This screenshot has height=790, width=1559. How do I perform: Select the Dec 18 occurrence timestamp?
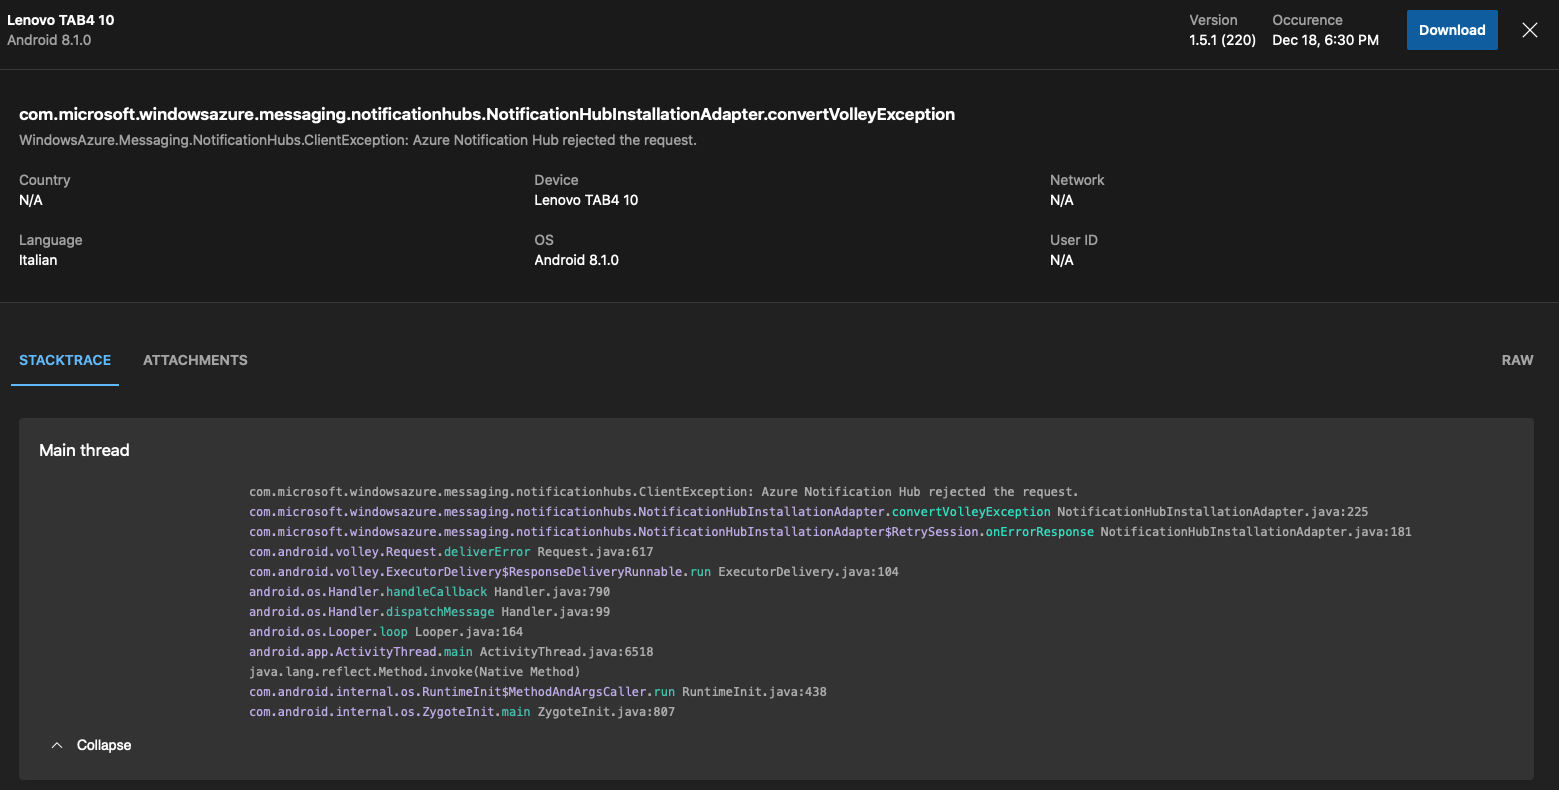click(1325, 40)
